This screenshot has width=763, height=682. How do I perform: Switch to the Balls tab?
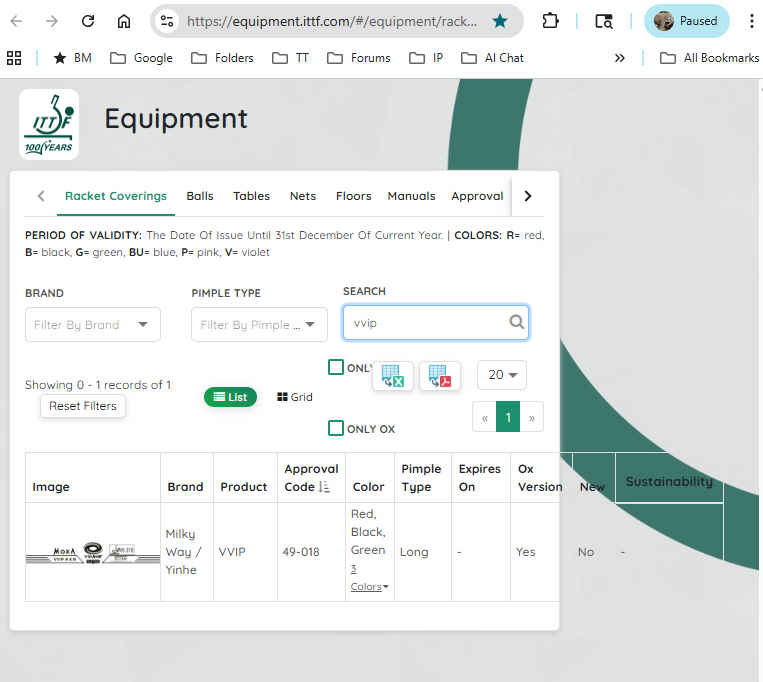(x=200, y=196)
